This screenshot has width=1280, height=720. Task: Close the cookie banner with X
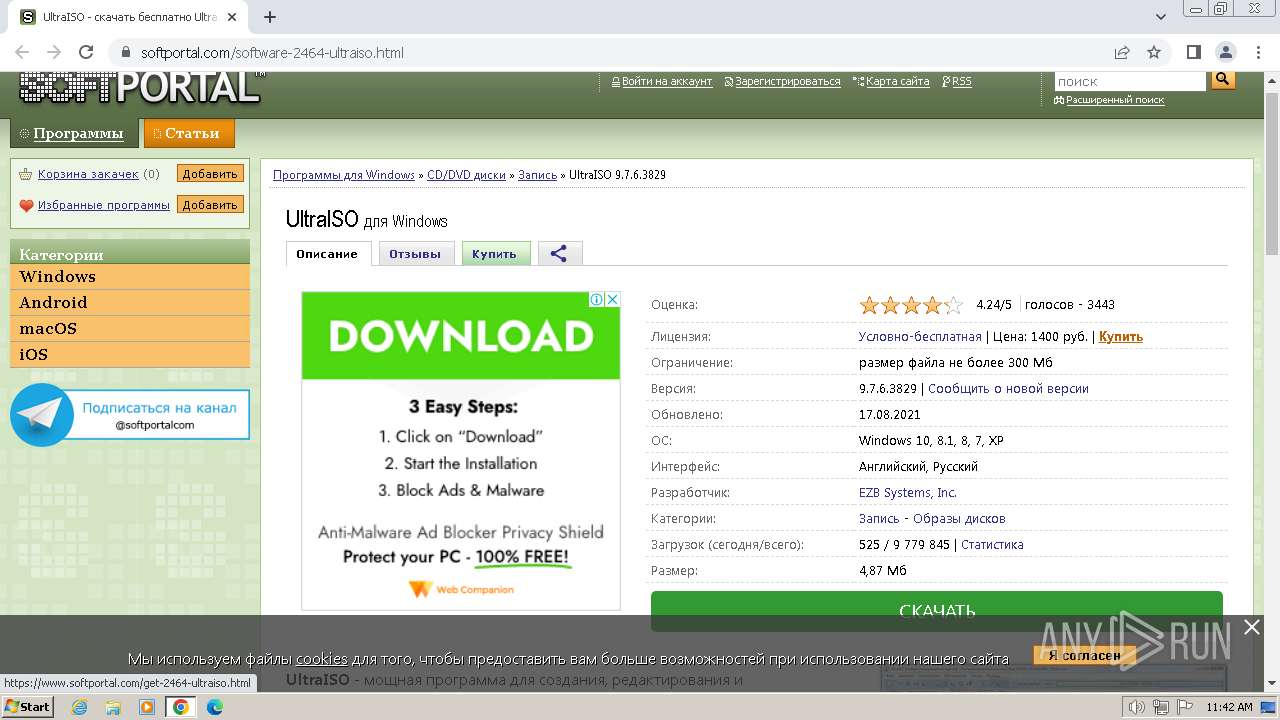pyautogui.click(x=1251, y=627)
